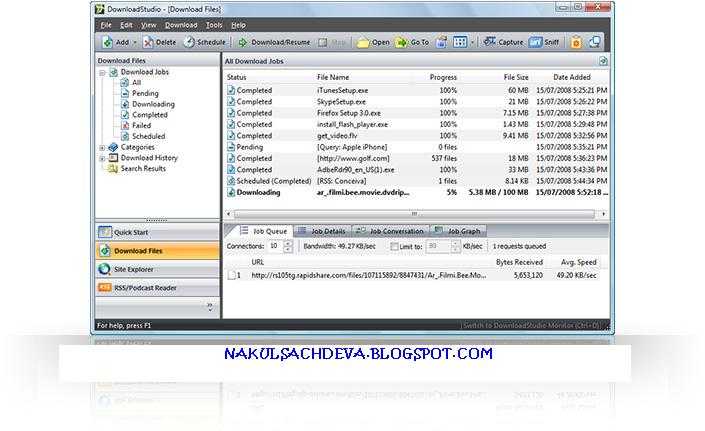
Task: Click the save icon right of Go To
Action: (442, 42)
